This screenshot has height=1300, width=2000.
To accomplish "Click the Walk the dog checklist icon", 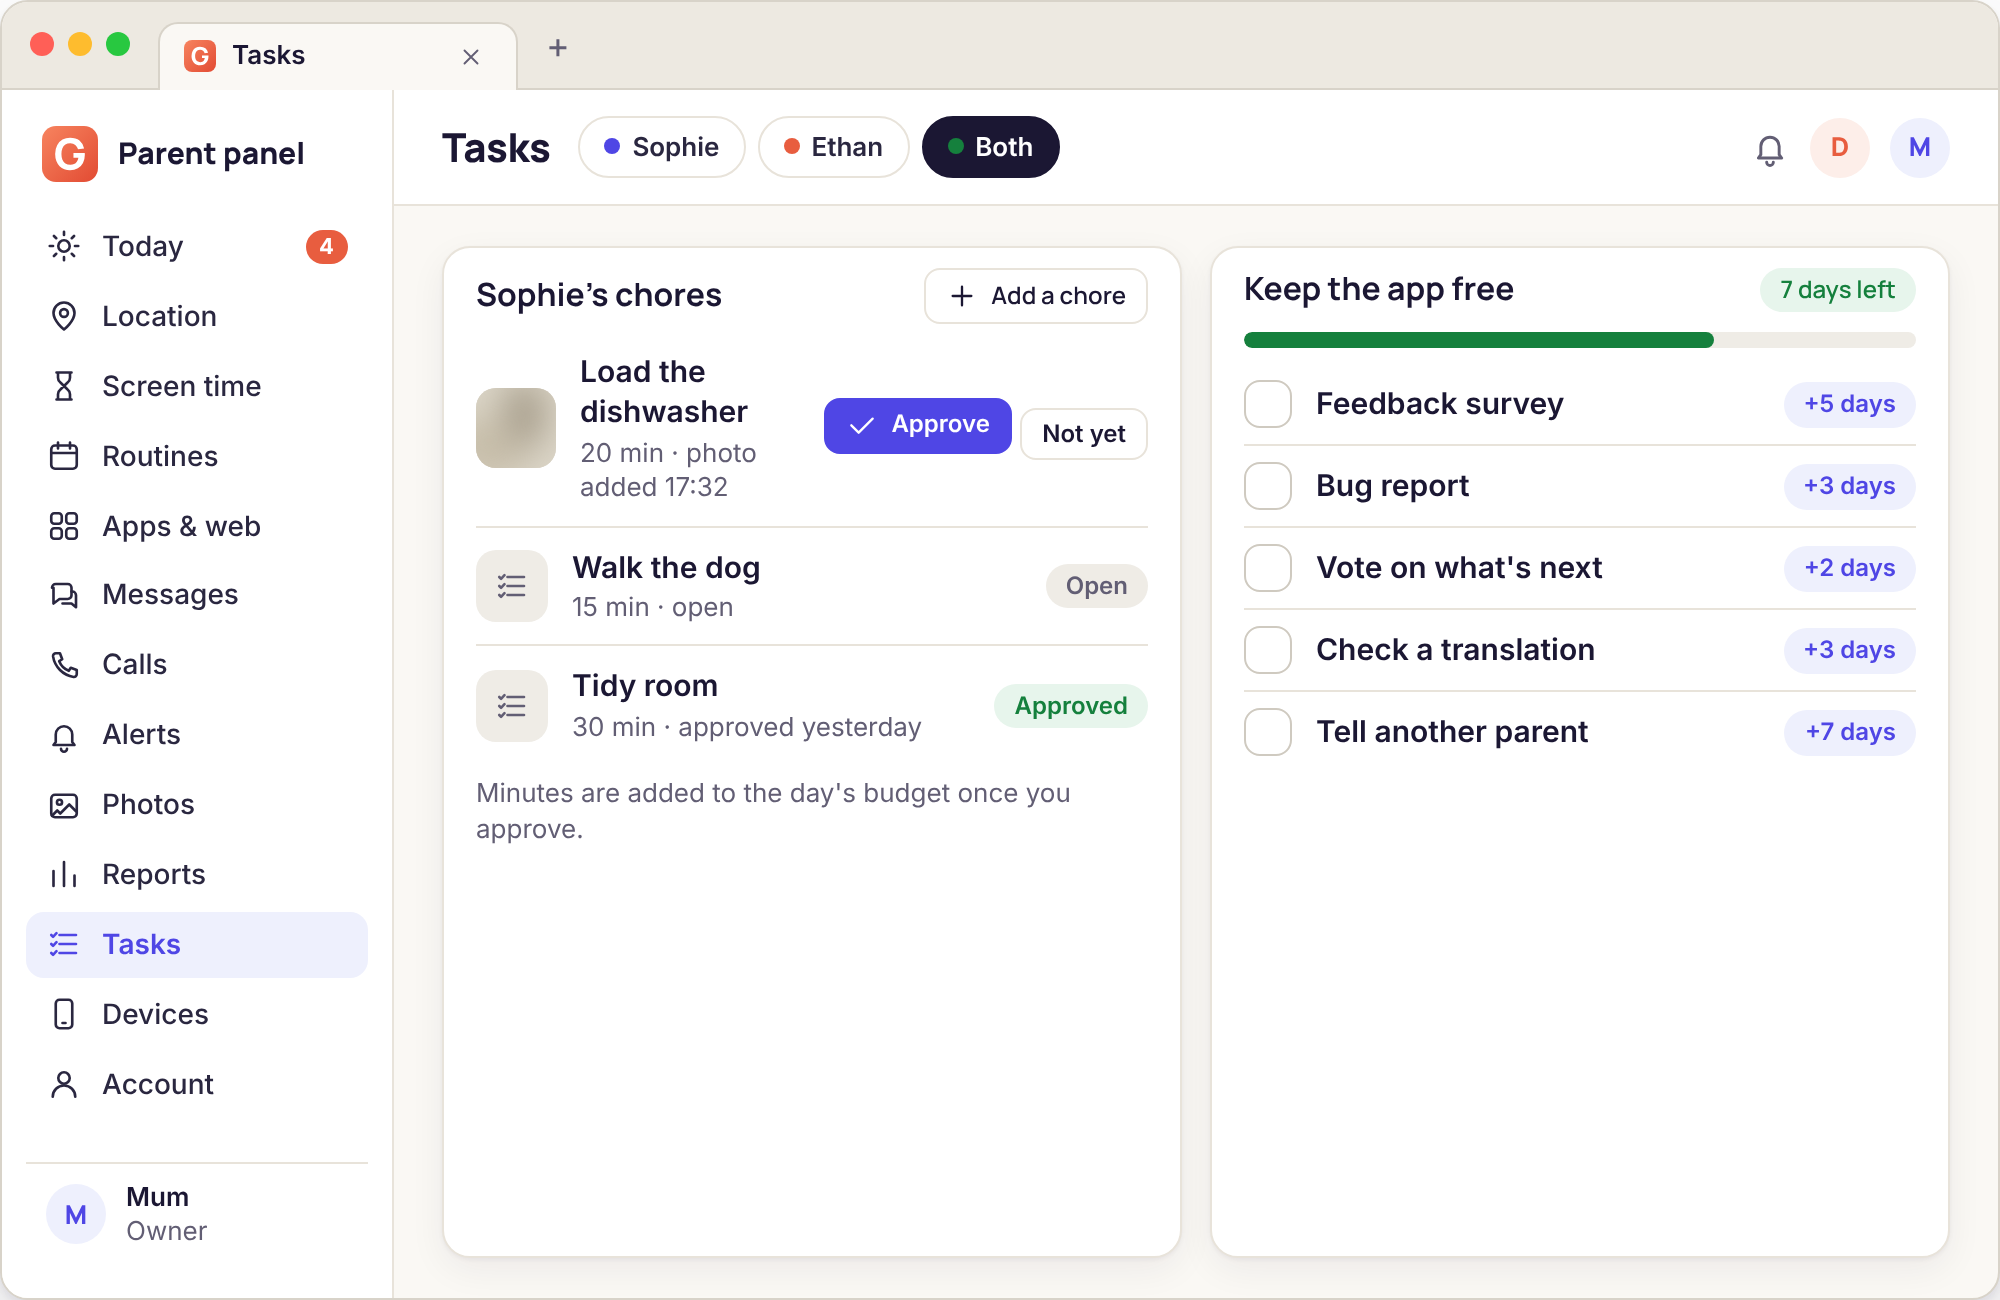I will 512,586.
